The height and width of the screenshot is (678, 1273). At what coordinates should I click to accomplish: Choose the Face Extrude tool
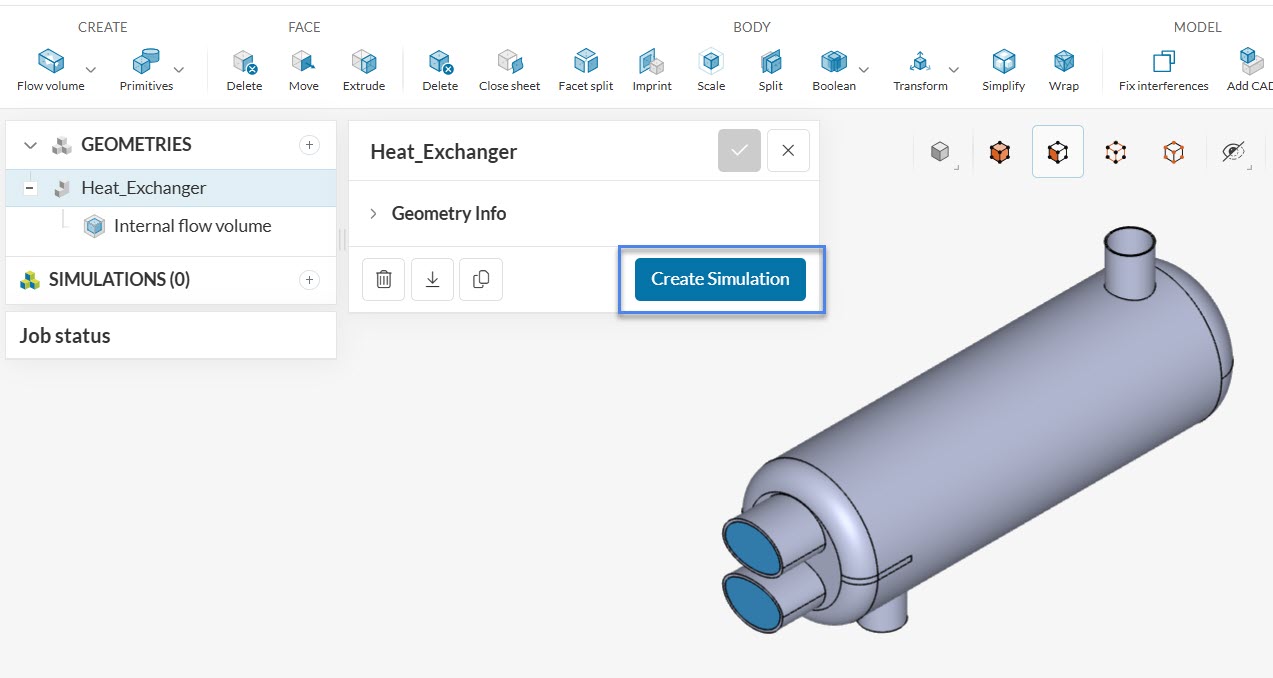point(364,70)
